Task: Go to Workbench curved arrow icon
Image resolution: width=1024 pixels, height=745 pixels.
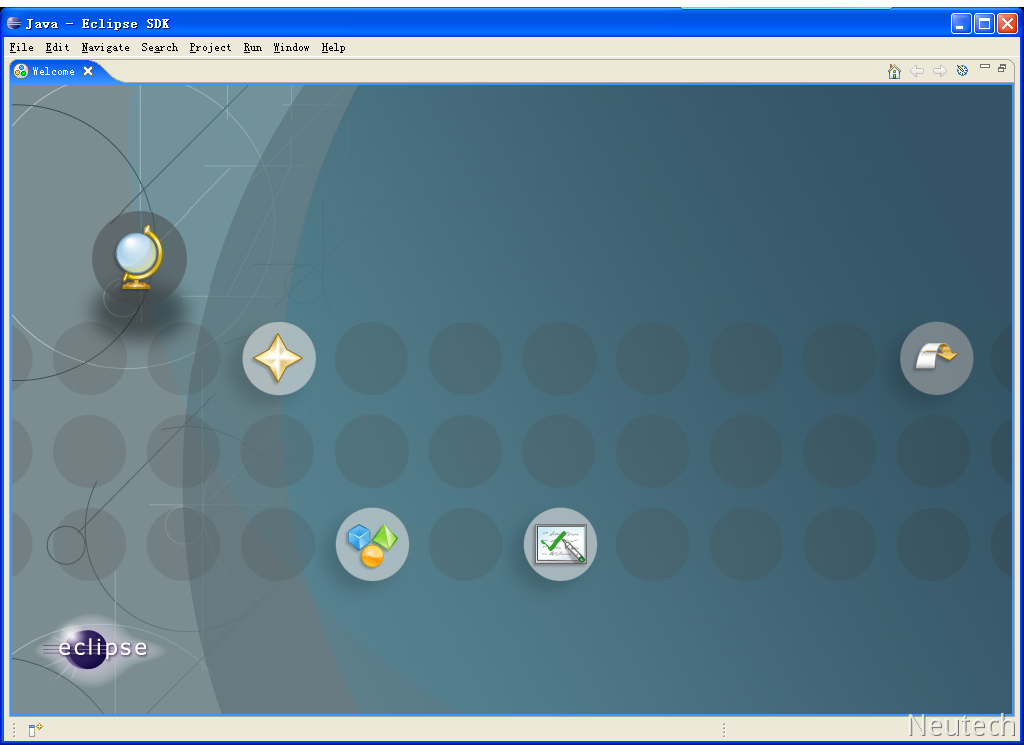Action: [x=936, y=358]
